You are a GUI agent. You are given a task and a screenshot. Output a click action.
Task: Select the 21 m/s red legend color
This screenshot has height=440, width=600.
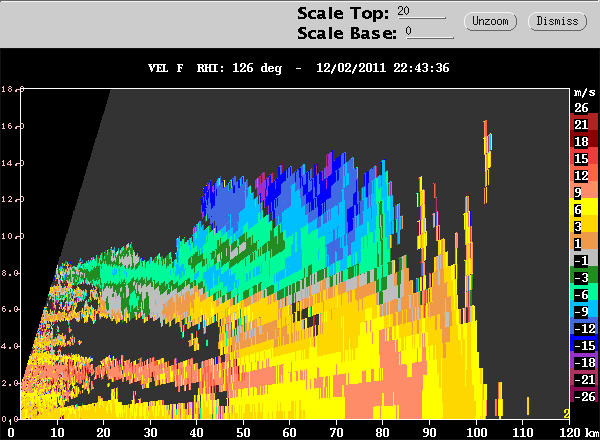click(x=581, y=124)
